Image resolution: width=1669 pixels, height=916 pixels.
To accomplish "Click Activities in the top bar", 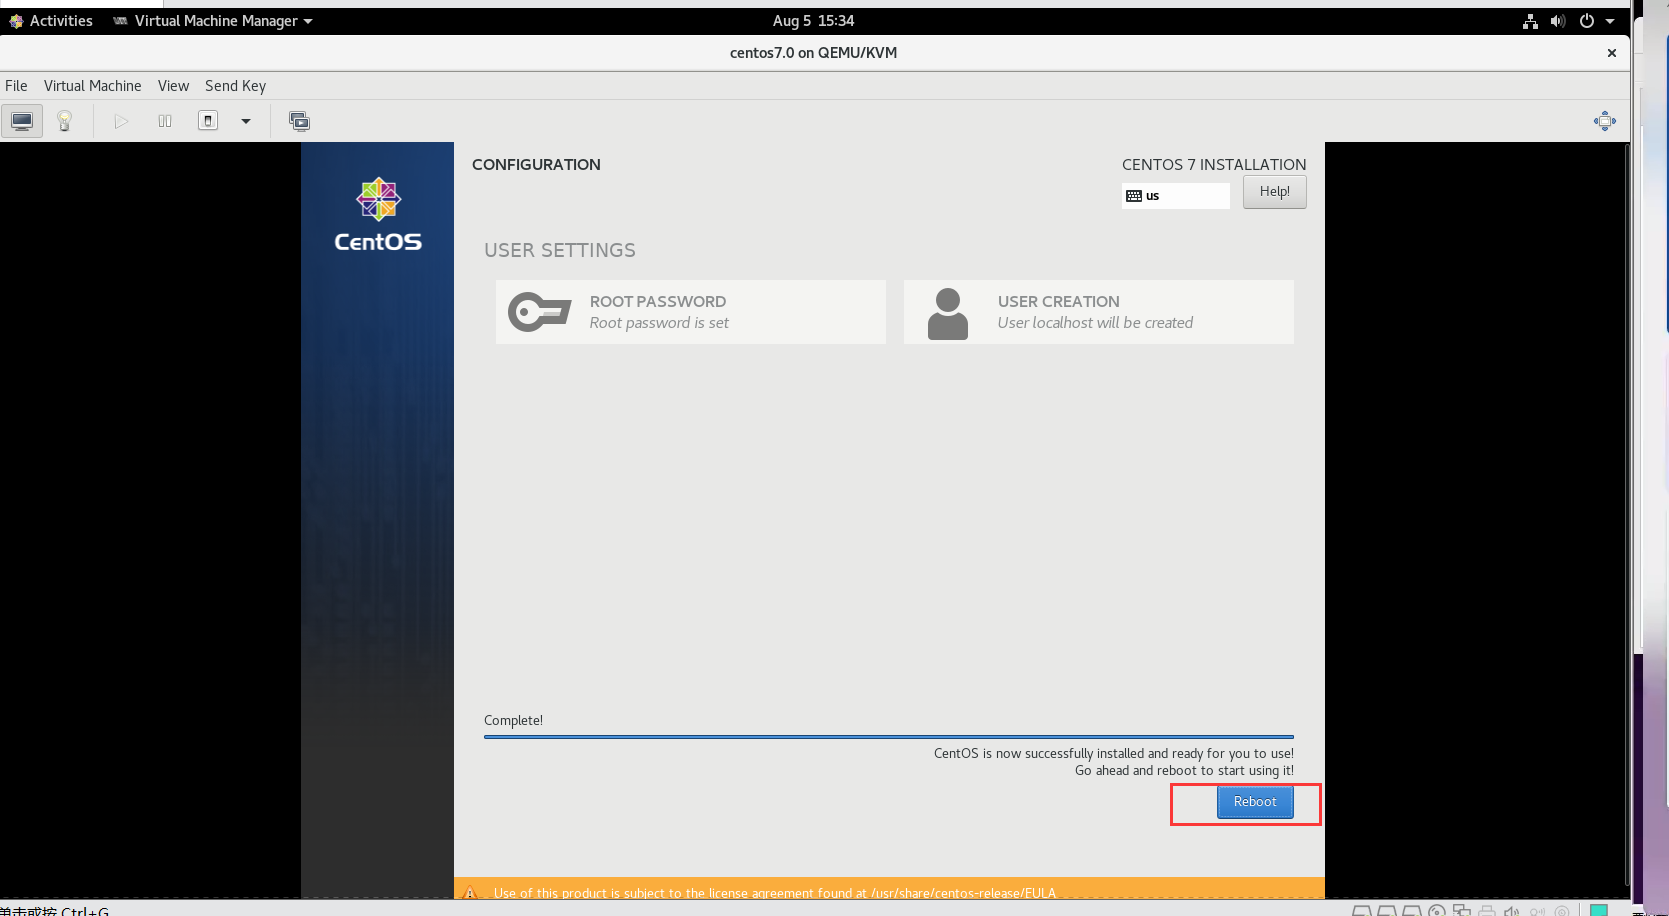I will click(x=51, y=21).
